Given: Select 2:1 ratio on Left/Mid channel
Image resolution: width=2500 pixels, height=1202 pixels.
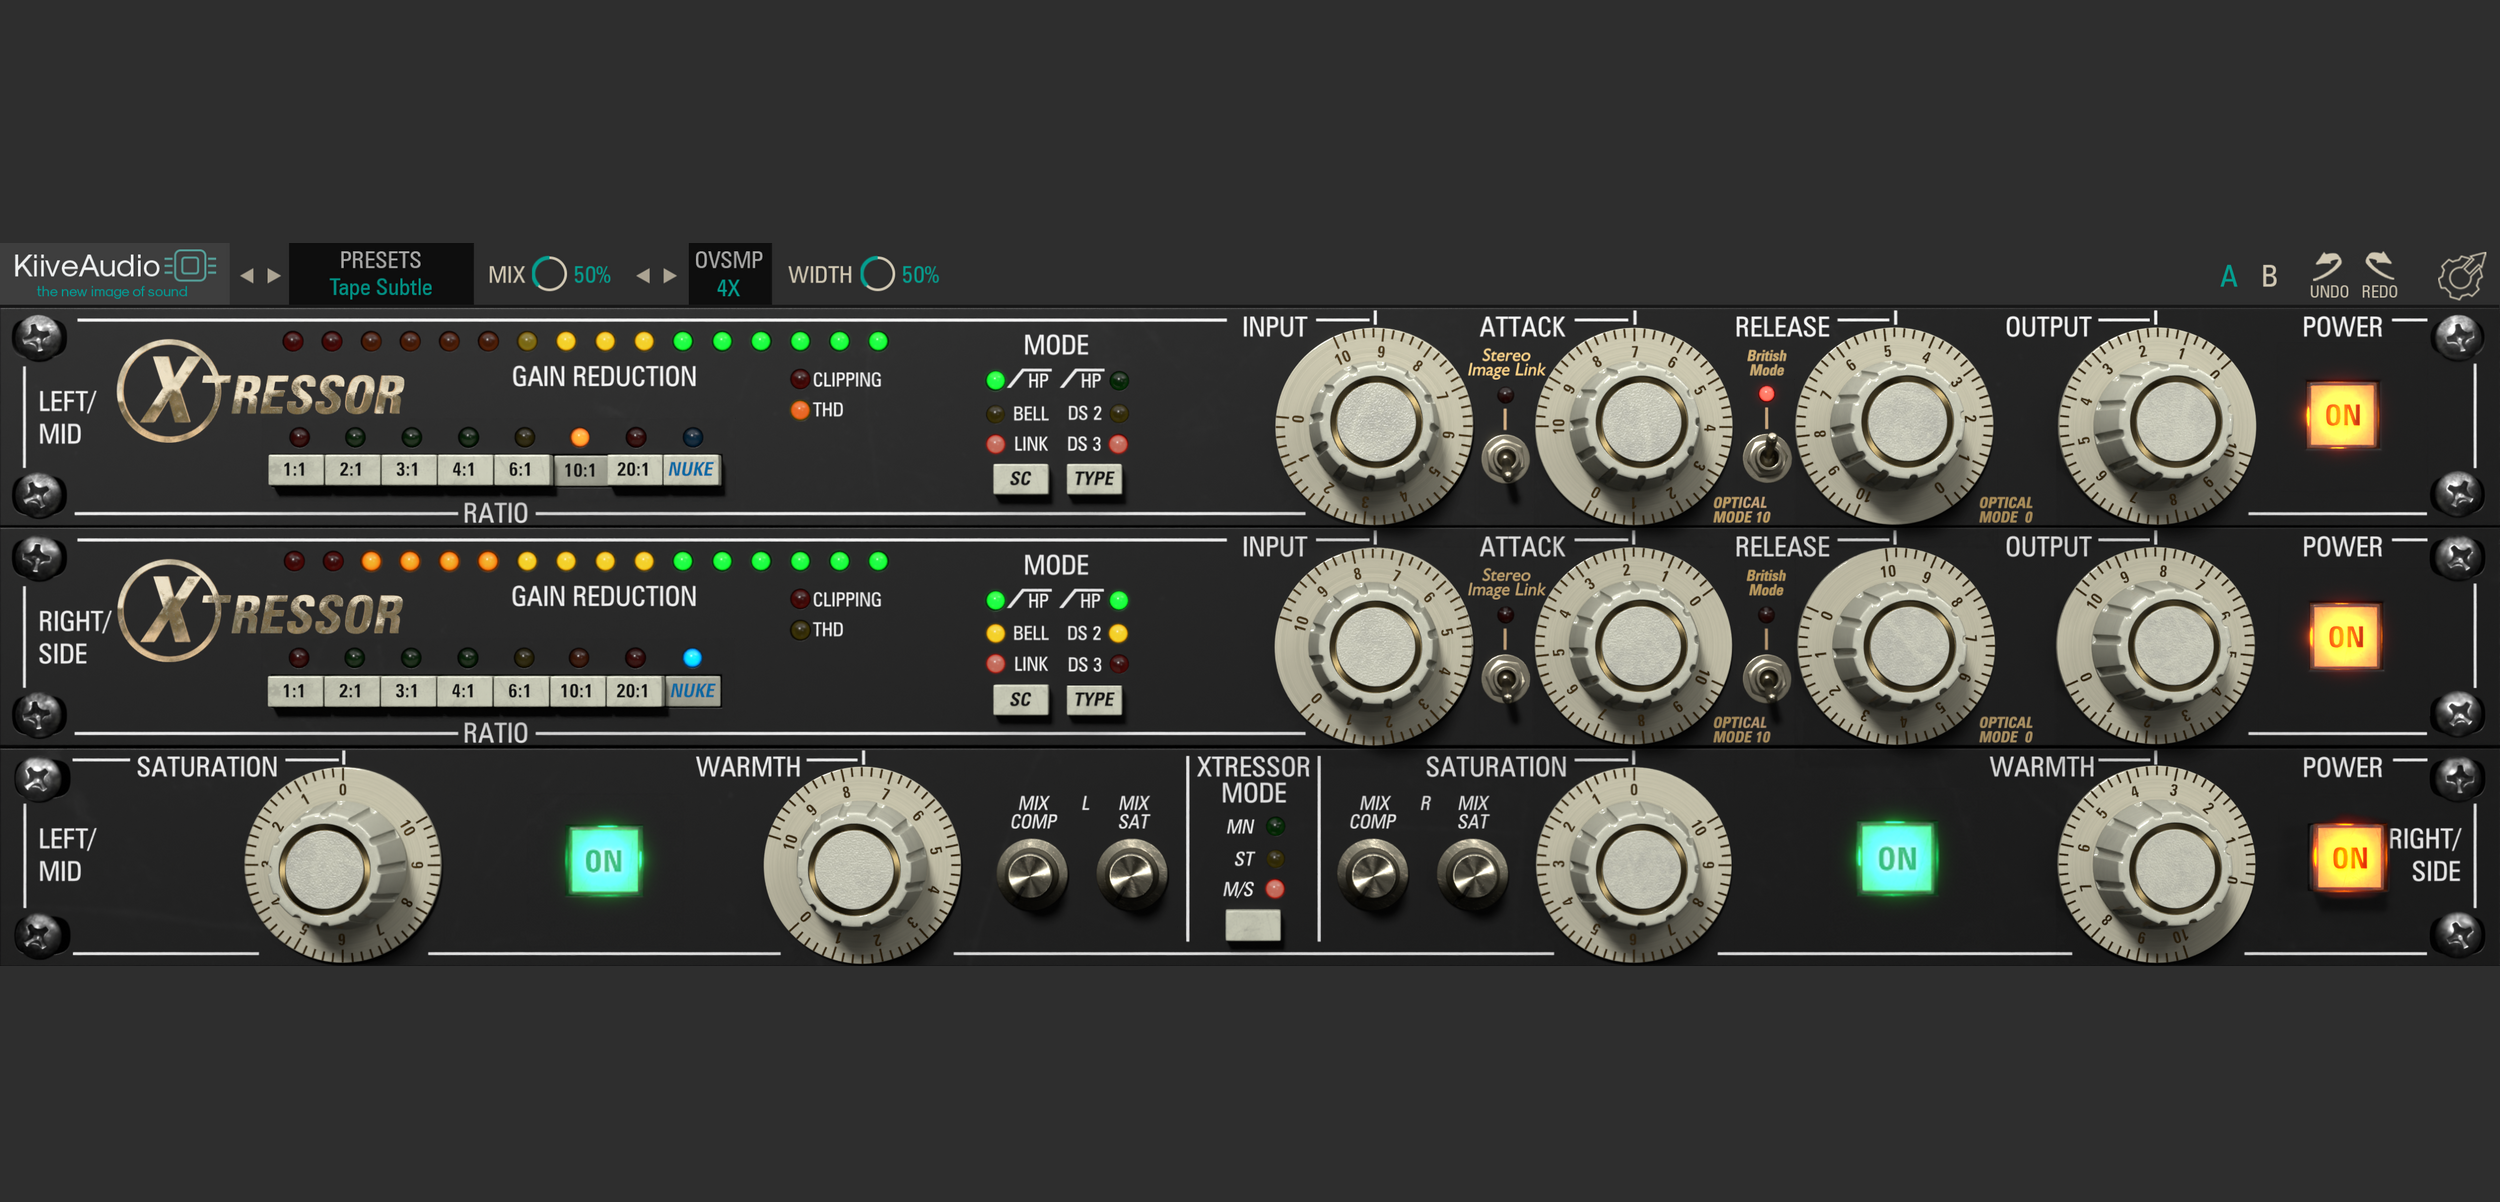Looking at the screenshot, I should click(351, 470).
